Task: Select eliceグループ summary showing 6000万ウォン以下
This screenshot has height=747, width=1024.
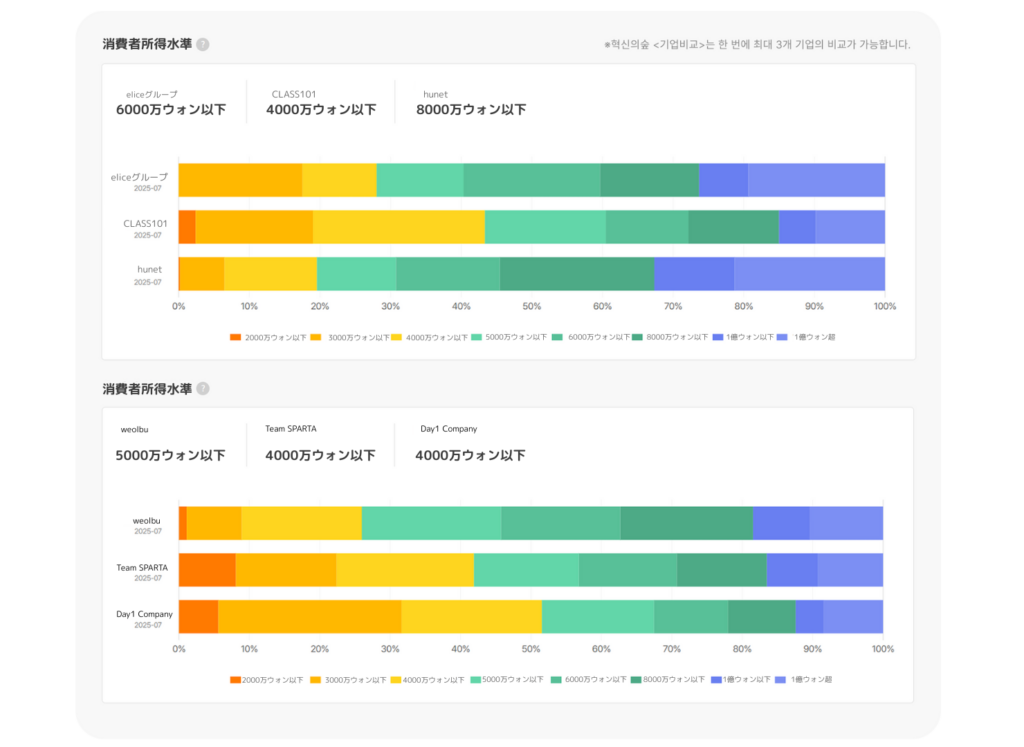Action: pyautogui.click(x=171, y=102)
